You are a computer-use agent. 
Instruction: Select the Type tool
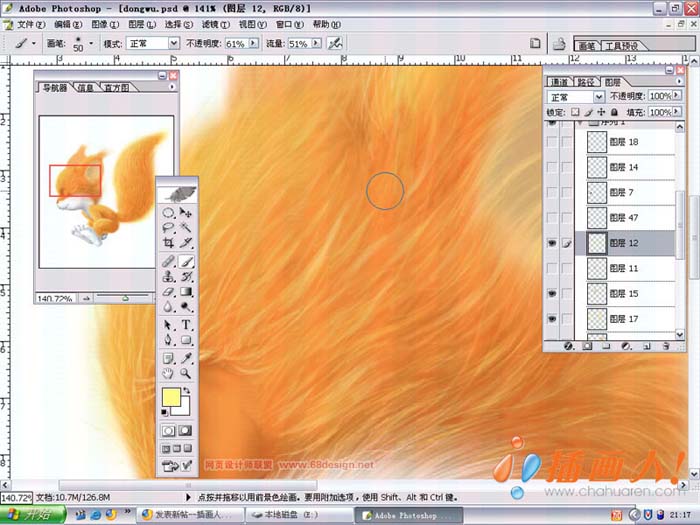coord(186,325)
